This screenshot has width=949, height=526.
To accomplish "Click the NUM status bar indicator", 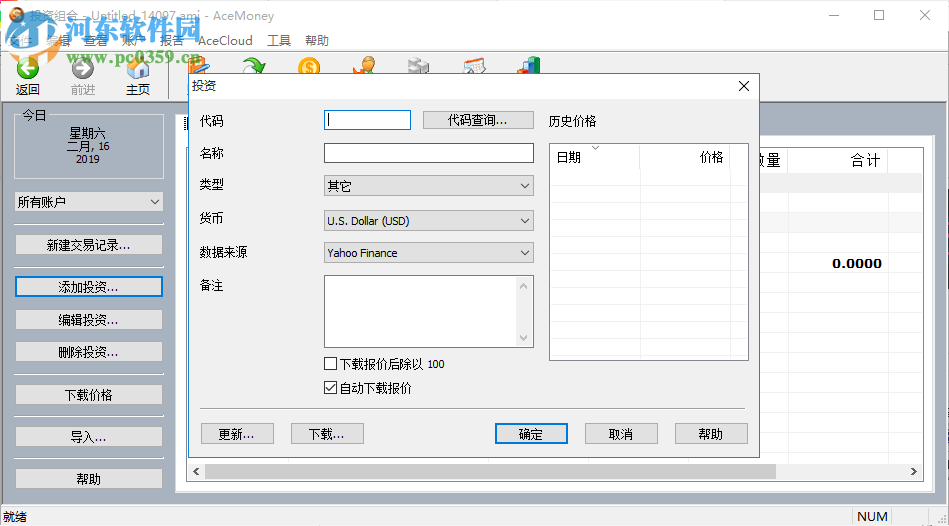I will tap(872, 516).
